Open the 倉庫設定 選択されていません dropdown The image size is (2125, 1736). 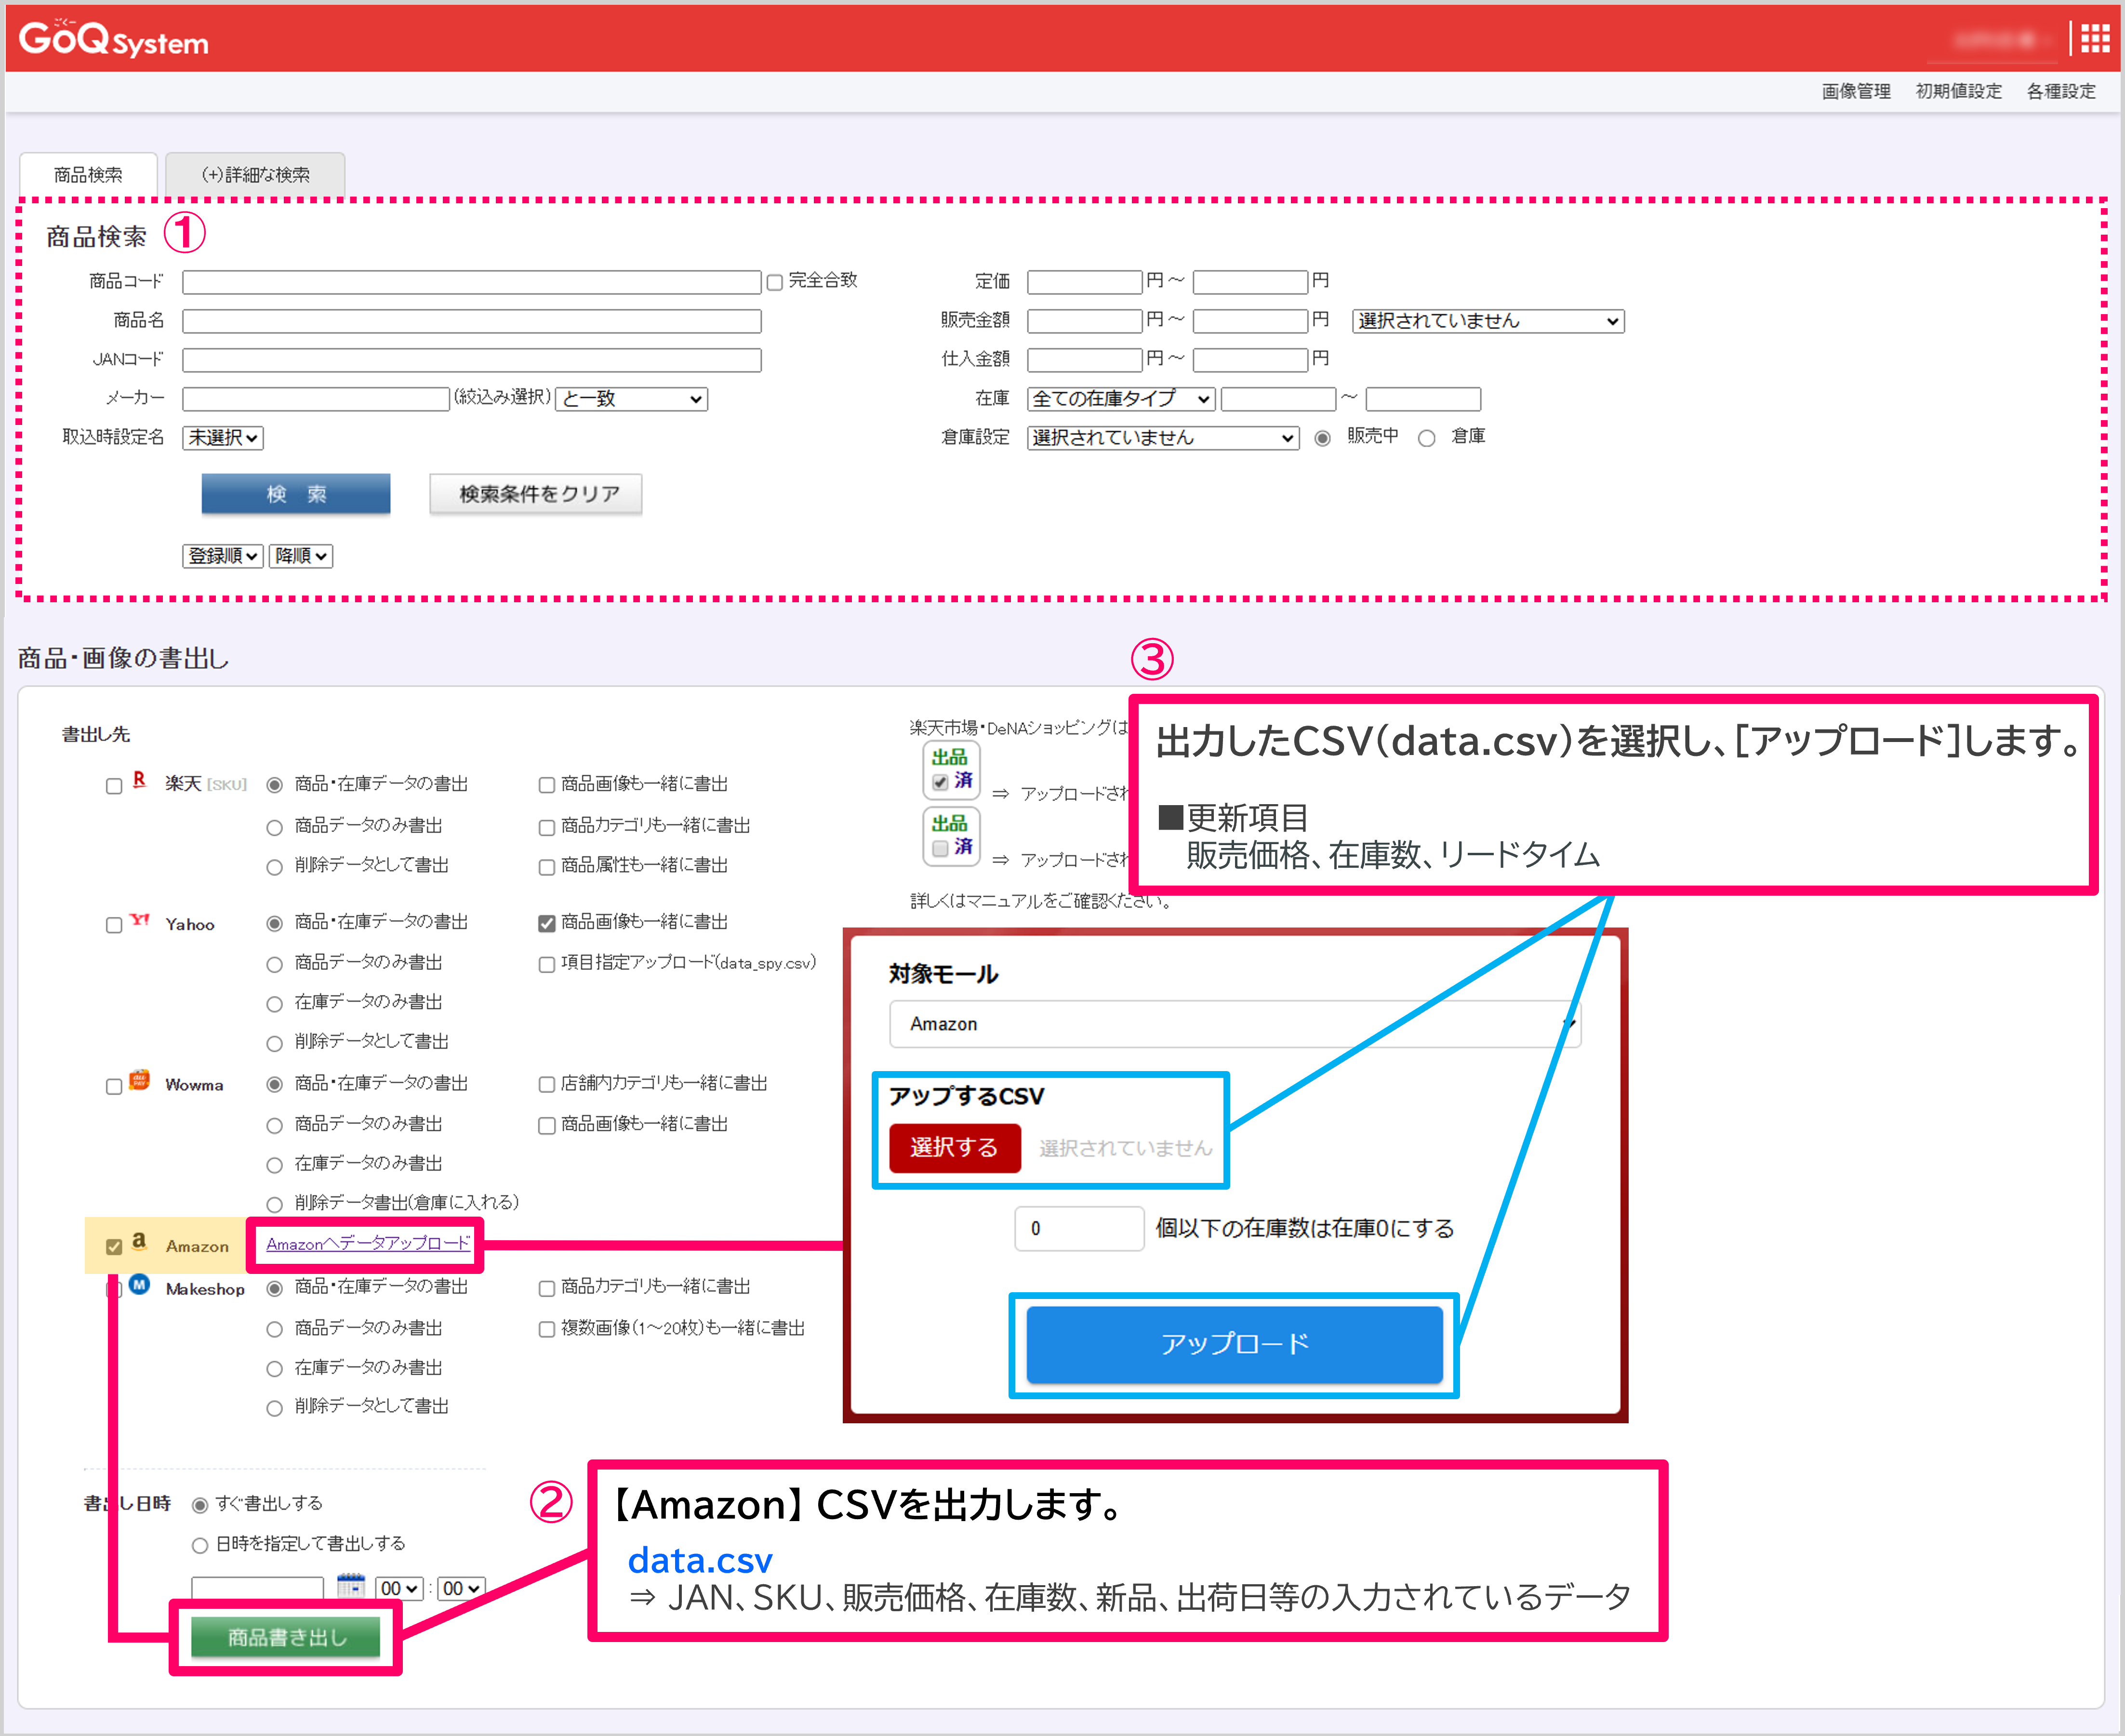[x=1163, y=438]
